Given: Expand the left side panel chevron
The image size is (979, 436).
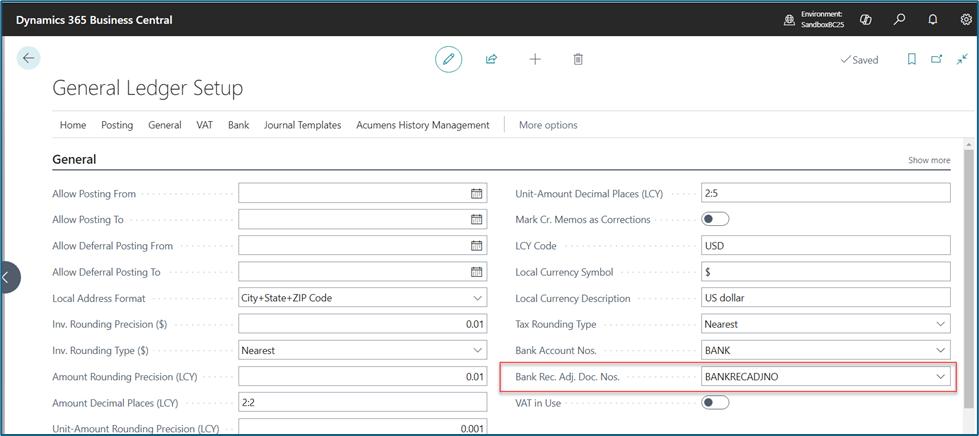Looking at the screenshot, I should pos(7,277).
